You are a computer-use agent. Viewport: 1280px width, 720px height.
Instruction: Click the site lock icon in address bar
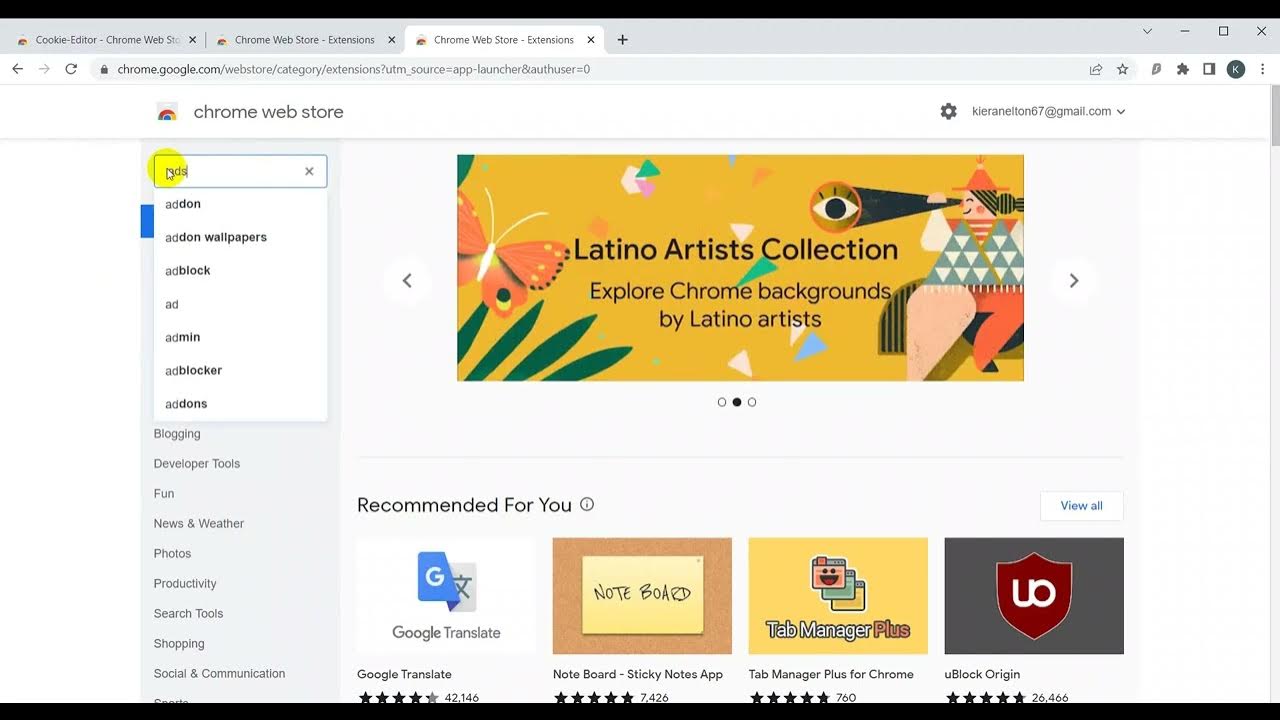[103, 69]
